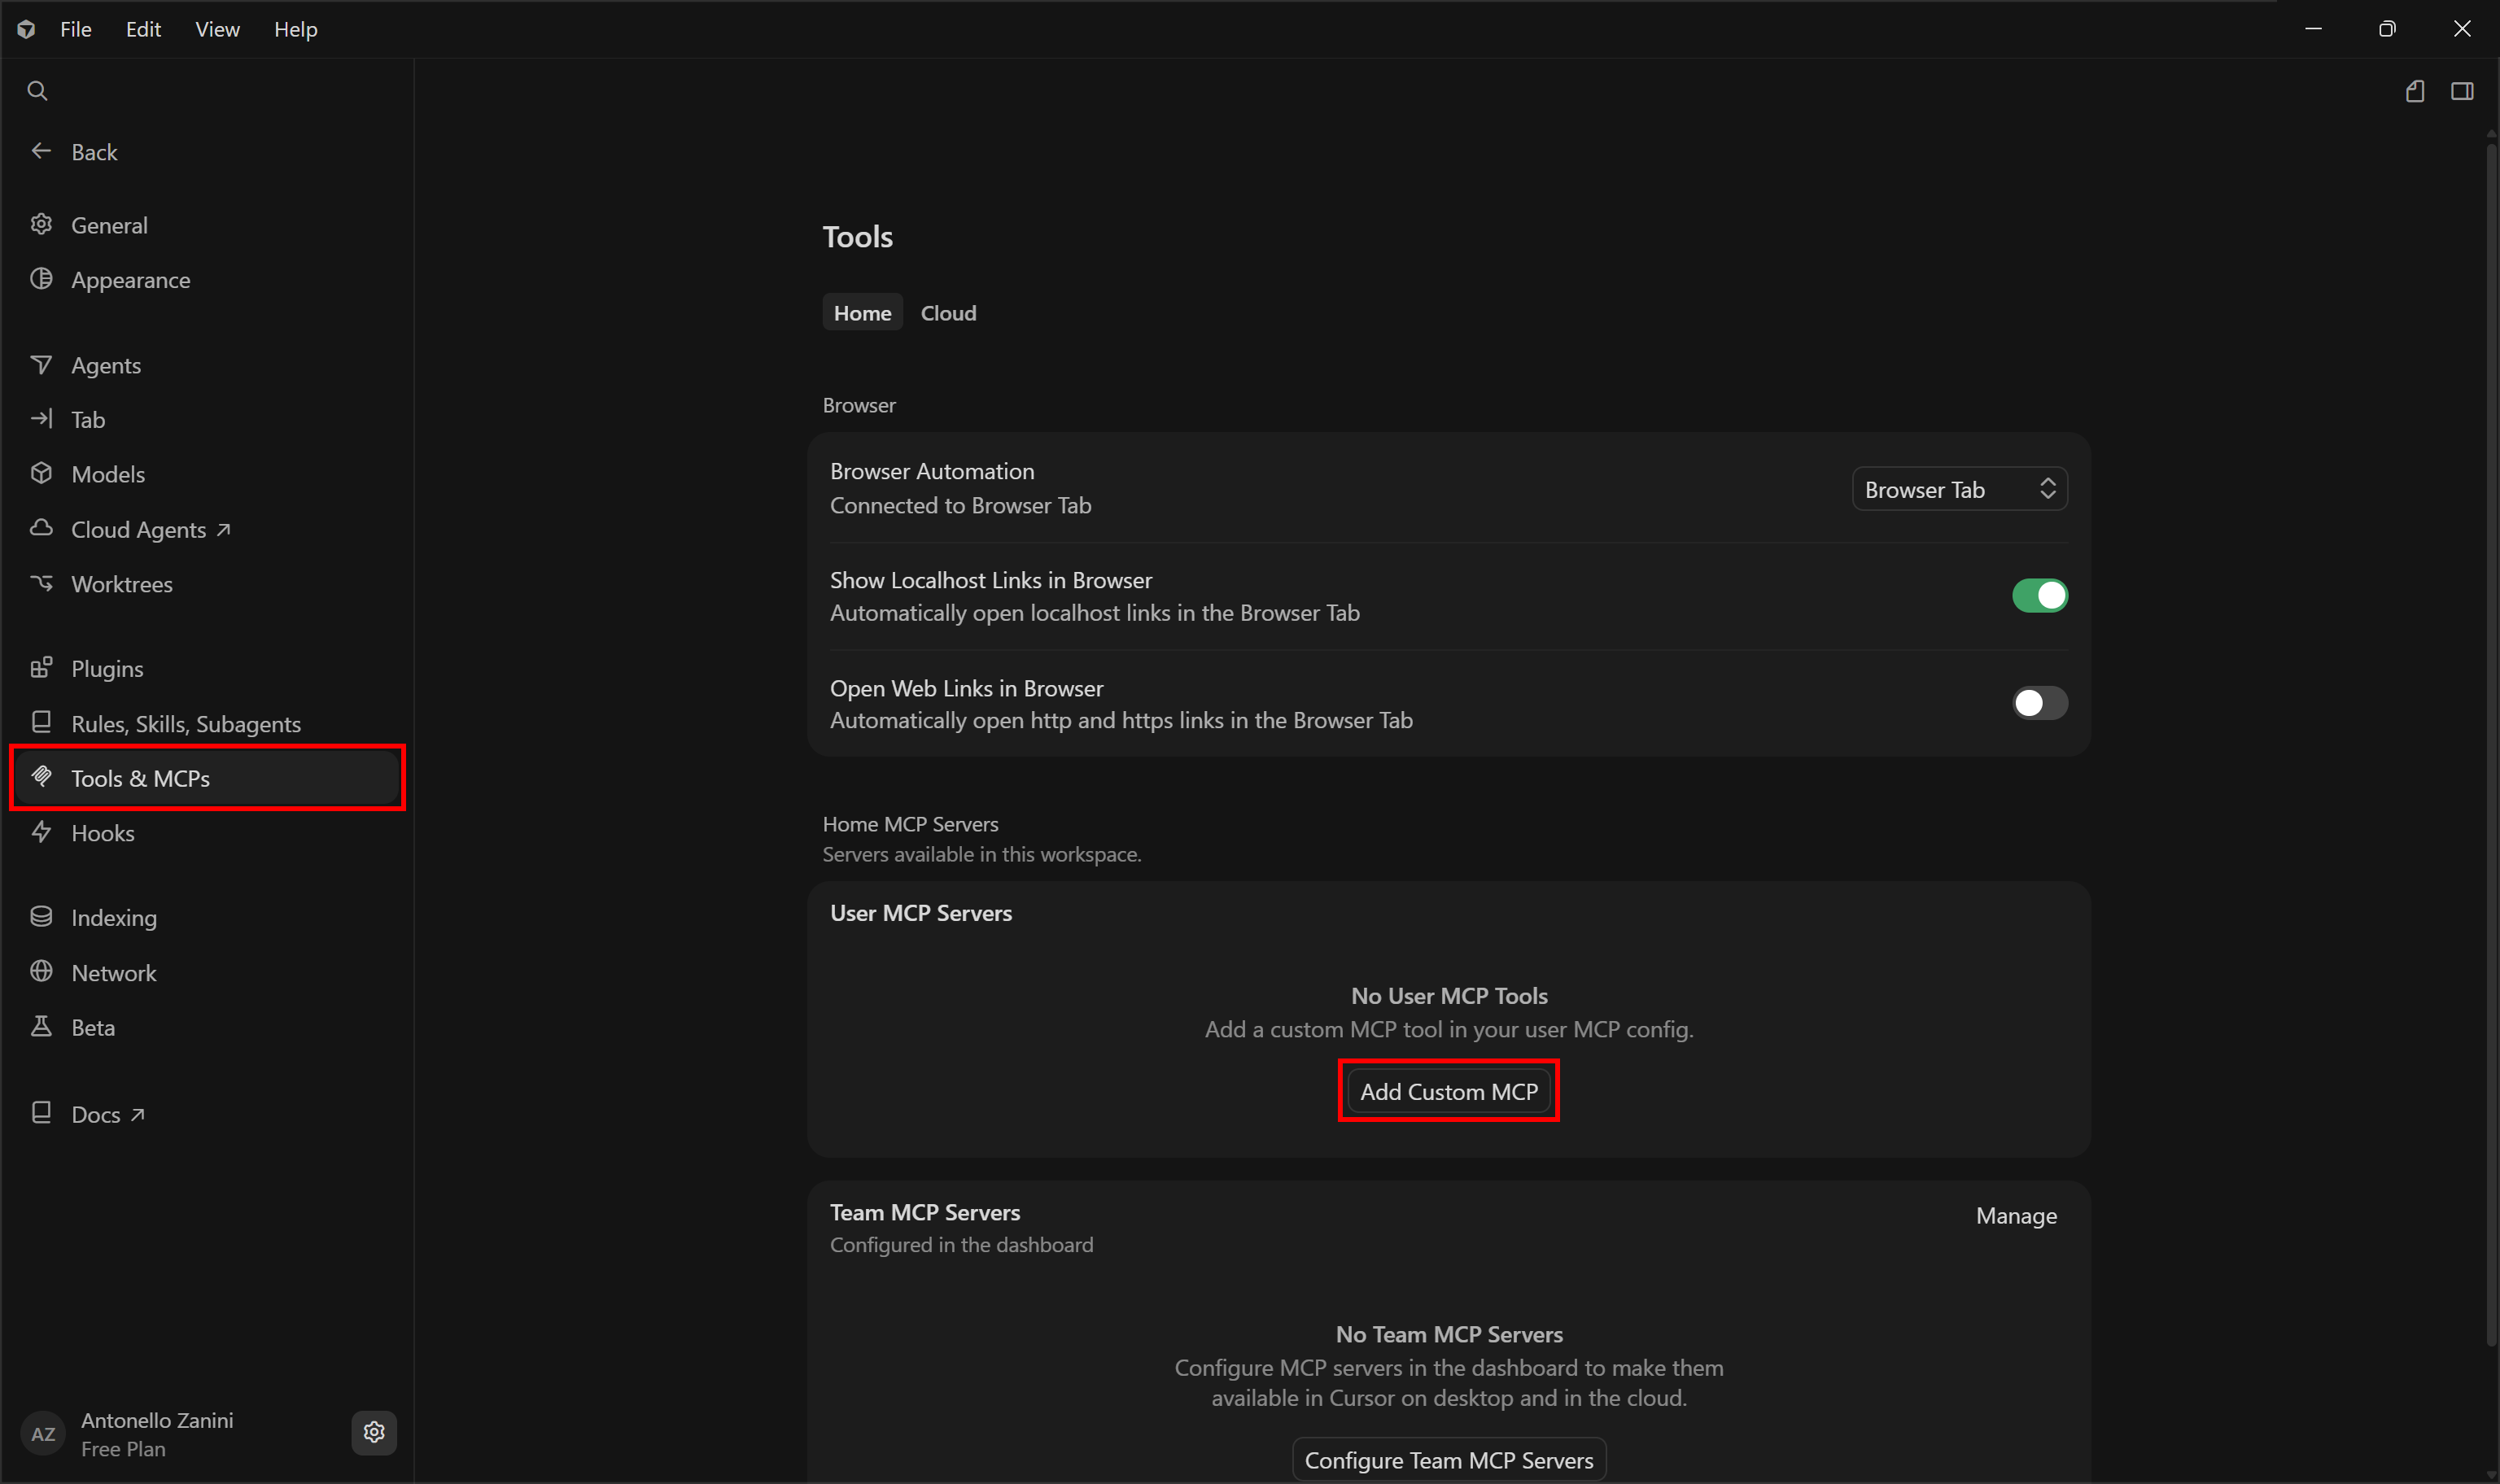Screen dimensions: 2500x1484
Task: Click the search magnifier icon
Action: tap(37, 91)
